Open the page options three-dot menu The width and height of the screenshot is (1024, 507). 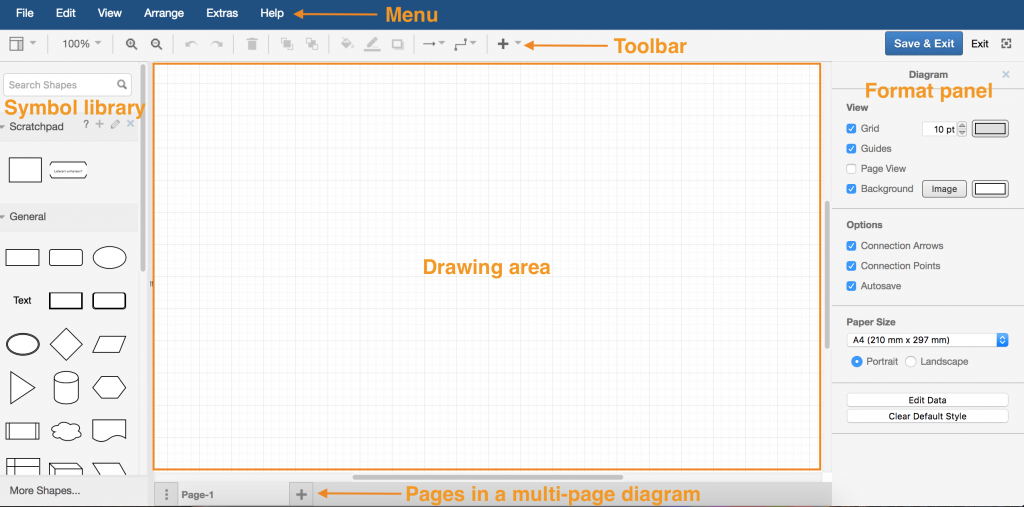tap(167, 495)
